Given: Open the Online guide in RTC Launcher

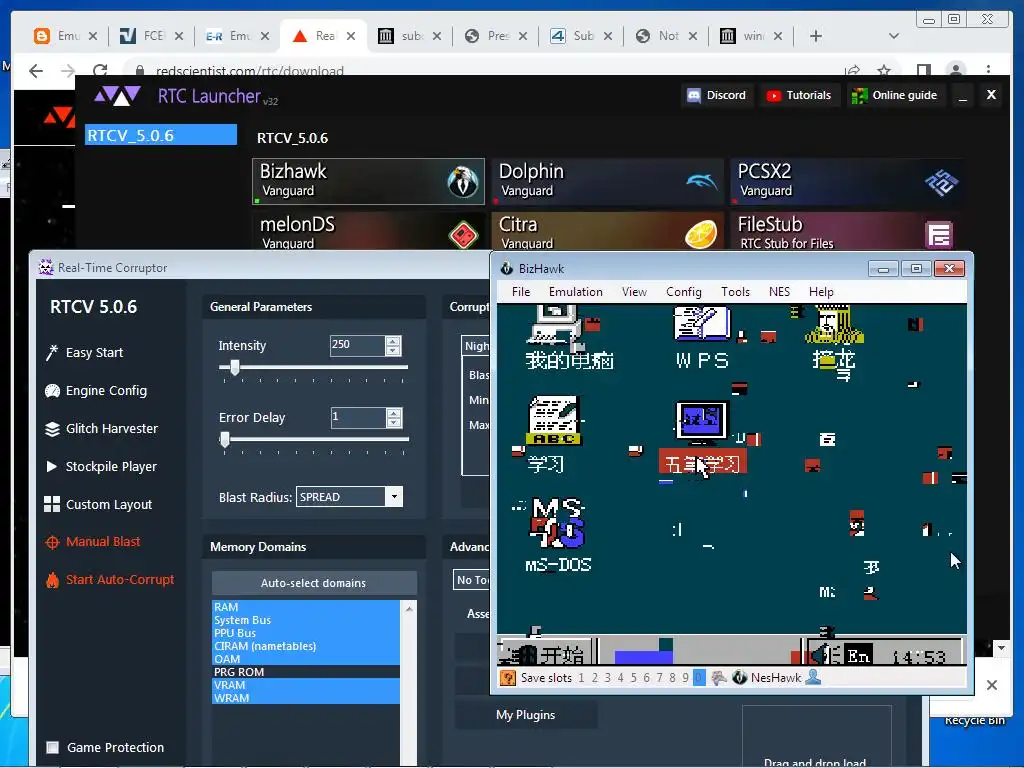Looking at the screenshot, I should tap(895, 95).
